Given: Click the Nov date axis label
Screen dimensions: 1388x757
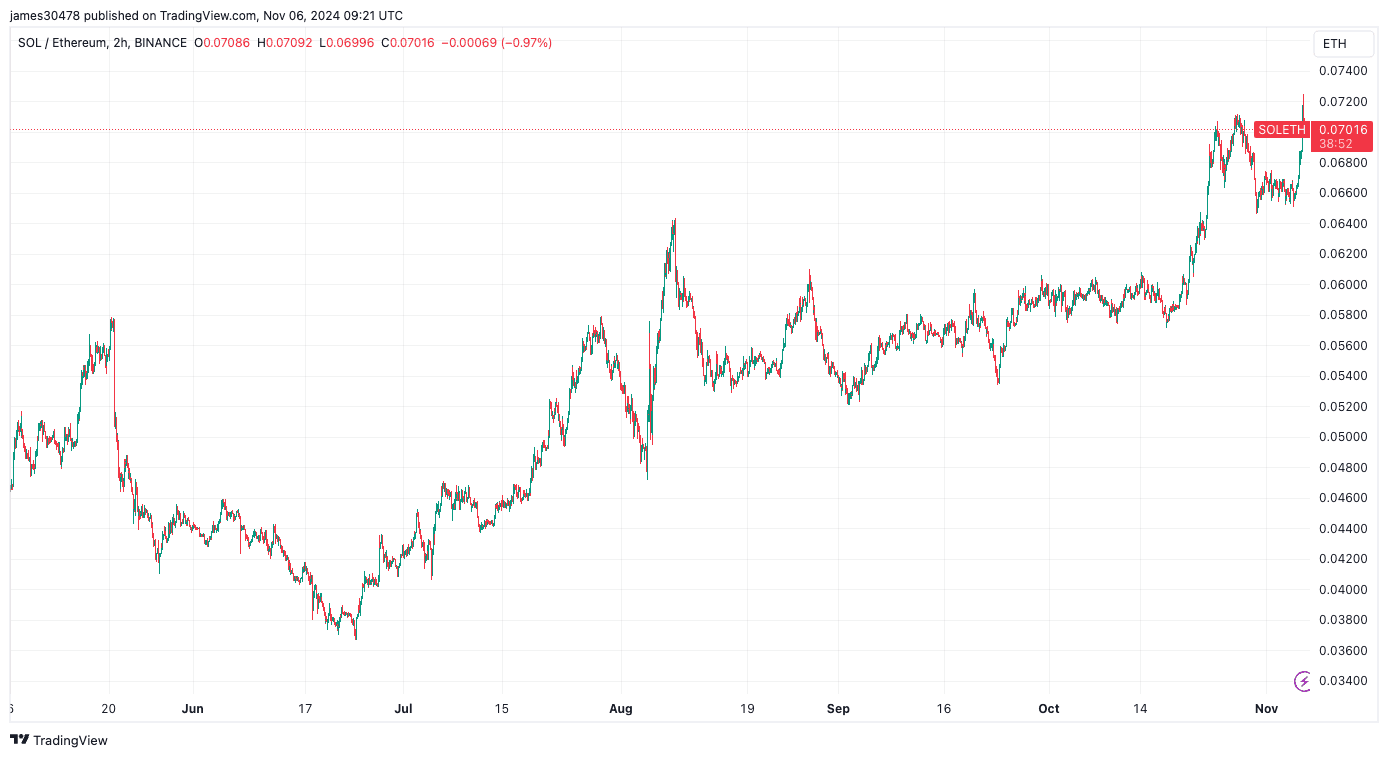Looking at the screenshot, I should [x=1267, y=709].
